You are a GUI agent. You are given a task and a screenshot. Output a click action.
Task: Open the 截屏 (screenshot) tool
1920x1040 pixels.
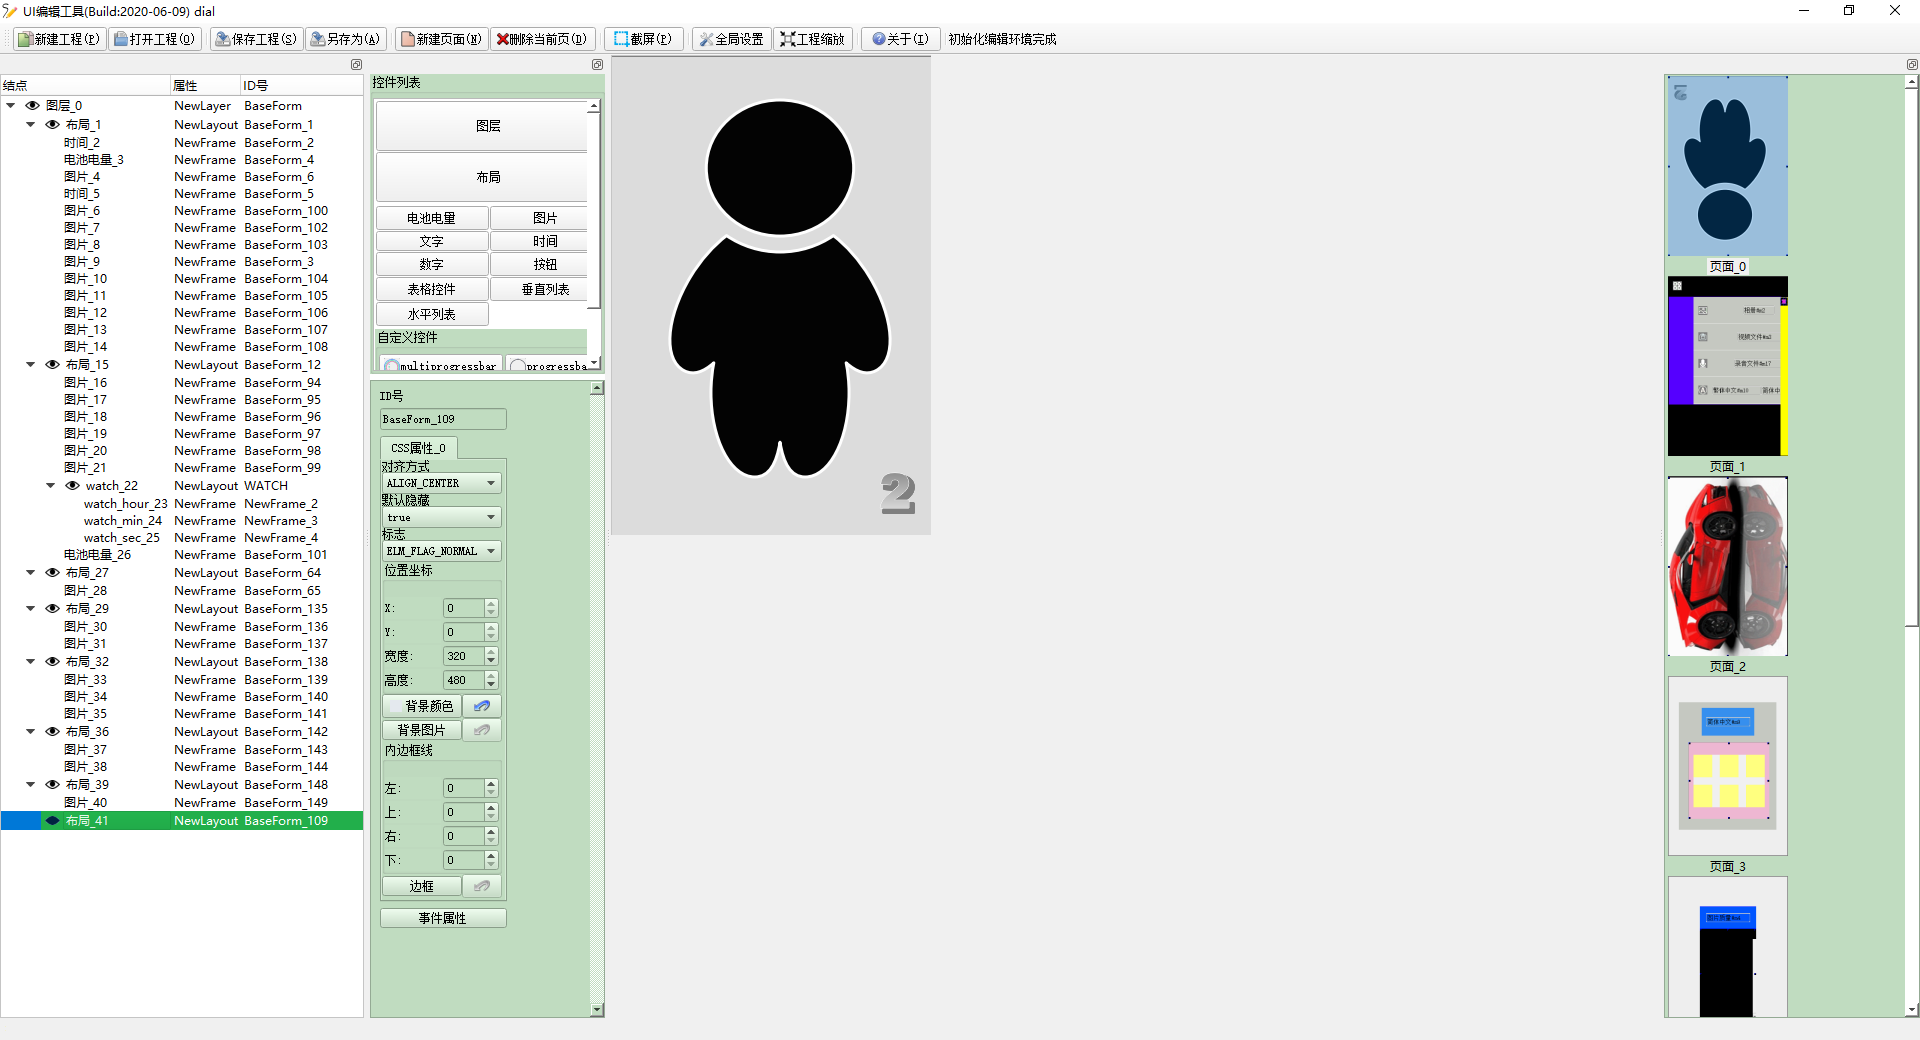643,39
